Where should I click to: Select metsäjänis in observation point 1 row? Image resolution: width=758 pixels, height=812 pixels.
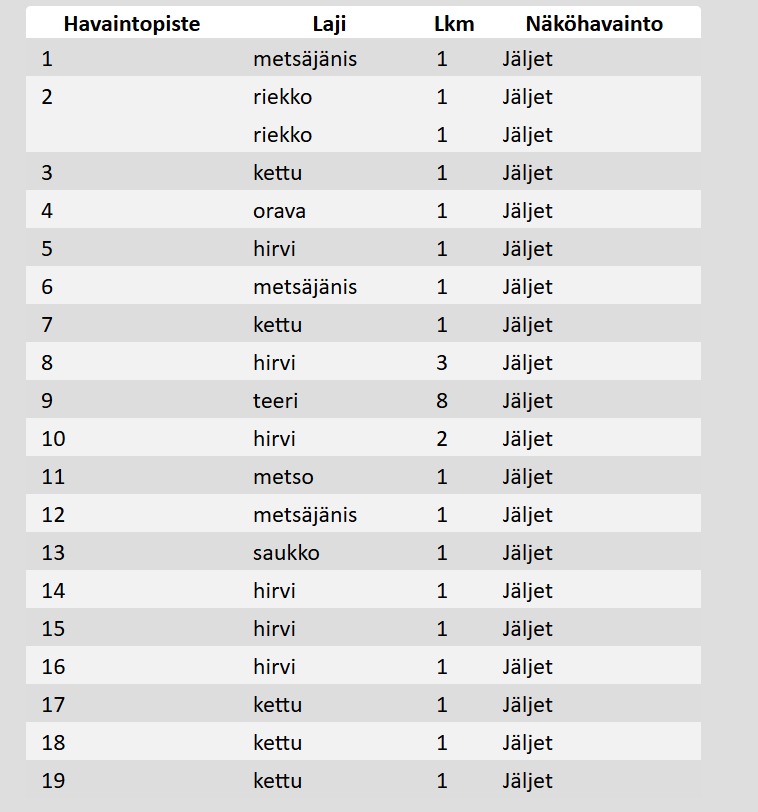(304, 59)
